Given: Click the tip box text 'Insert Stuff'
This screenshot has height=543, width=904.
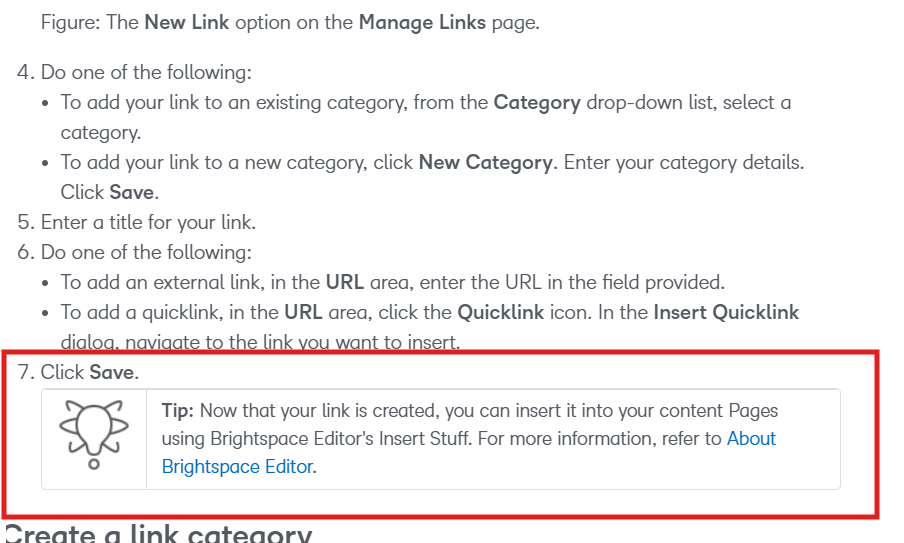Looking at the screenshot, I should click(x=425, y=439).
